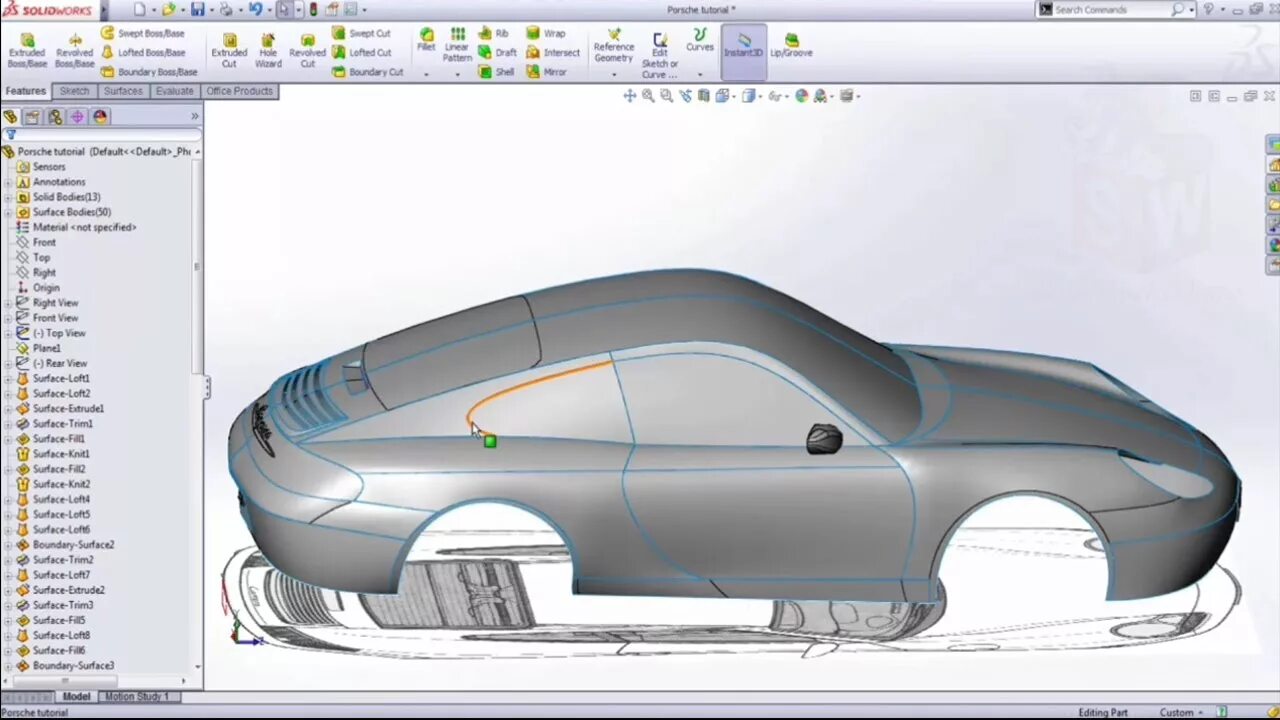Expand the Surface Bodies(50) folder
1280x720 pixels.
[9, 212]
